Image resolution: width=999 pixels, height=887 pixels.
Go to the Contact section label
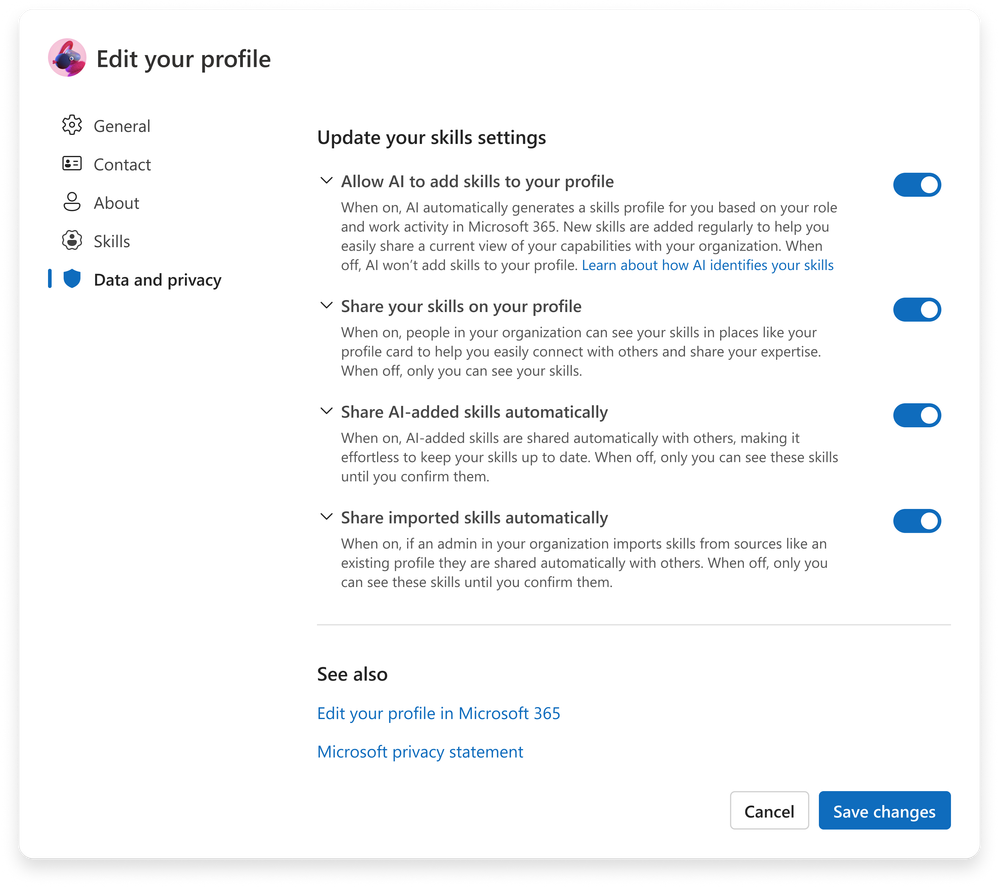coord(122,164)
